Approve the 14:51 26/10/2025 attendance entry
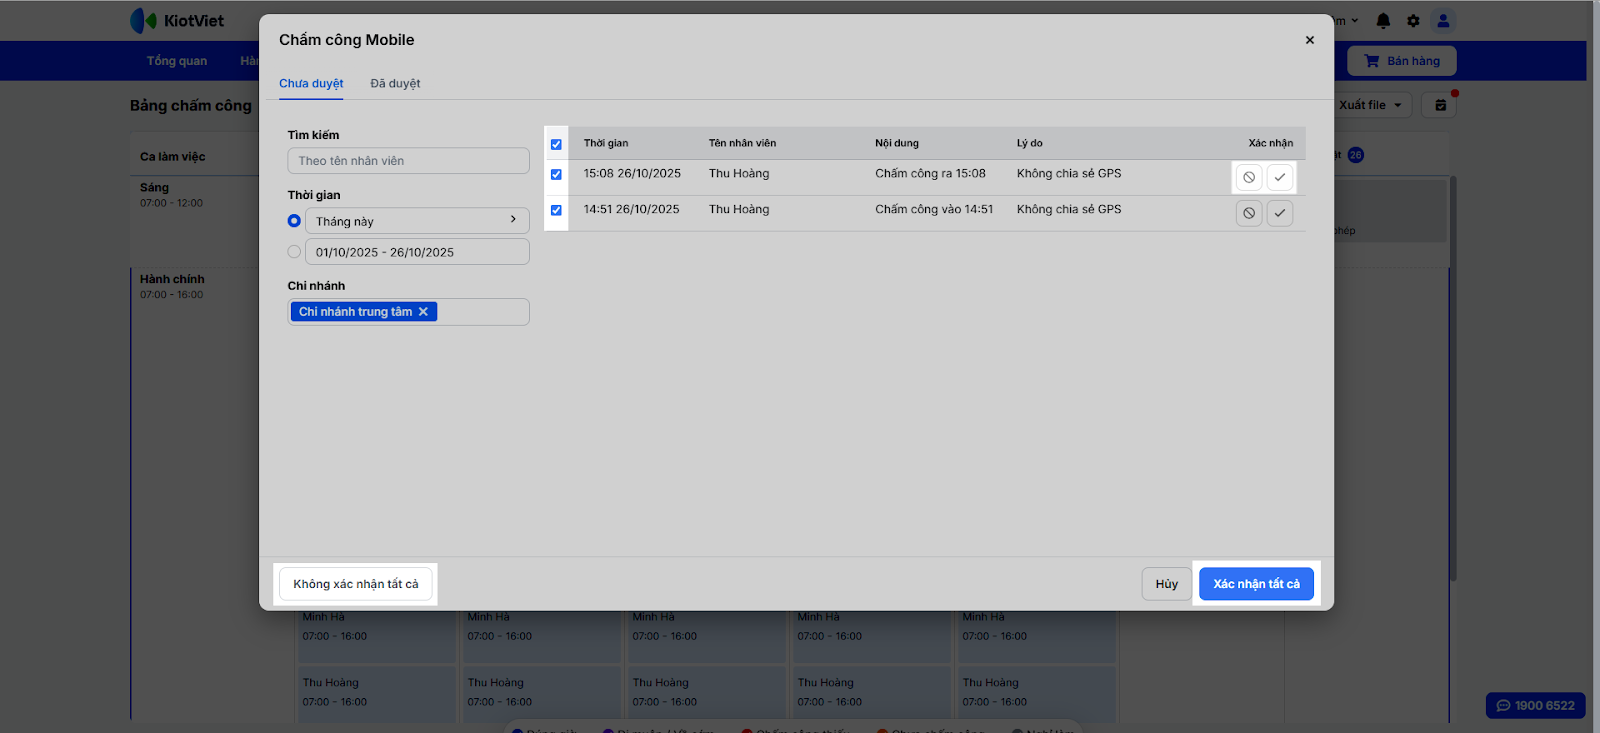This screenshot has height=733, width=1600. (1280, 213)
